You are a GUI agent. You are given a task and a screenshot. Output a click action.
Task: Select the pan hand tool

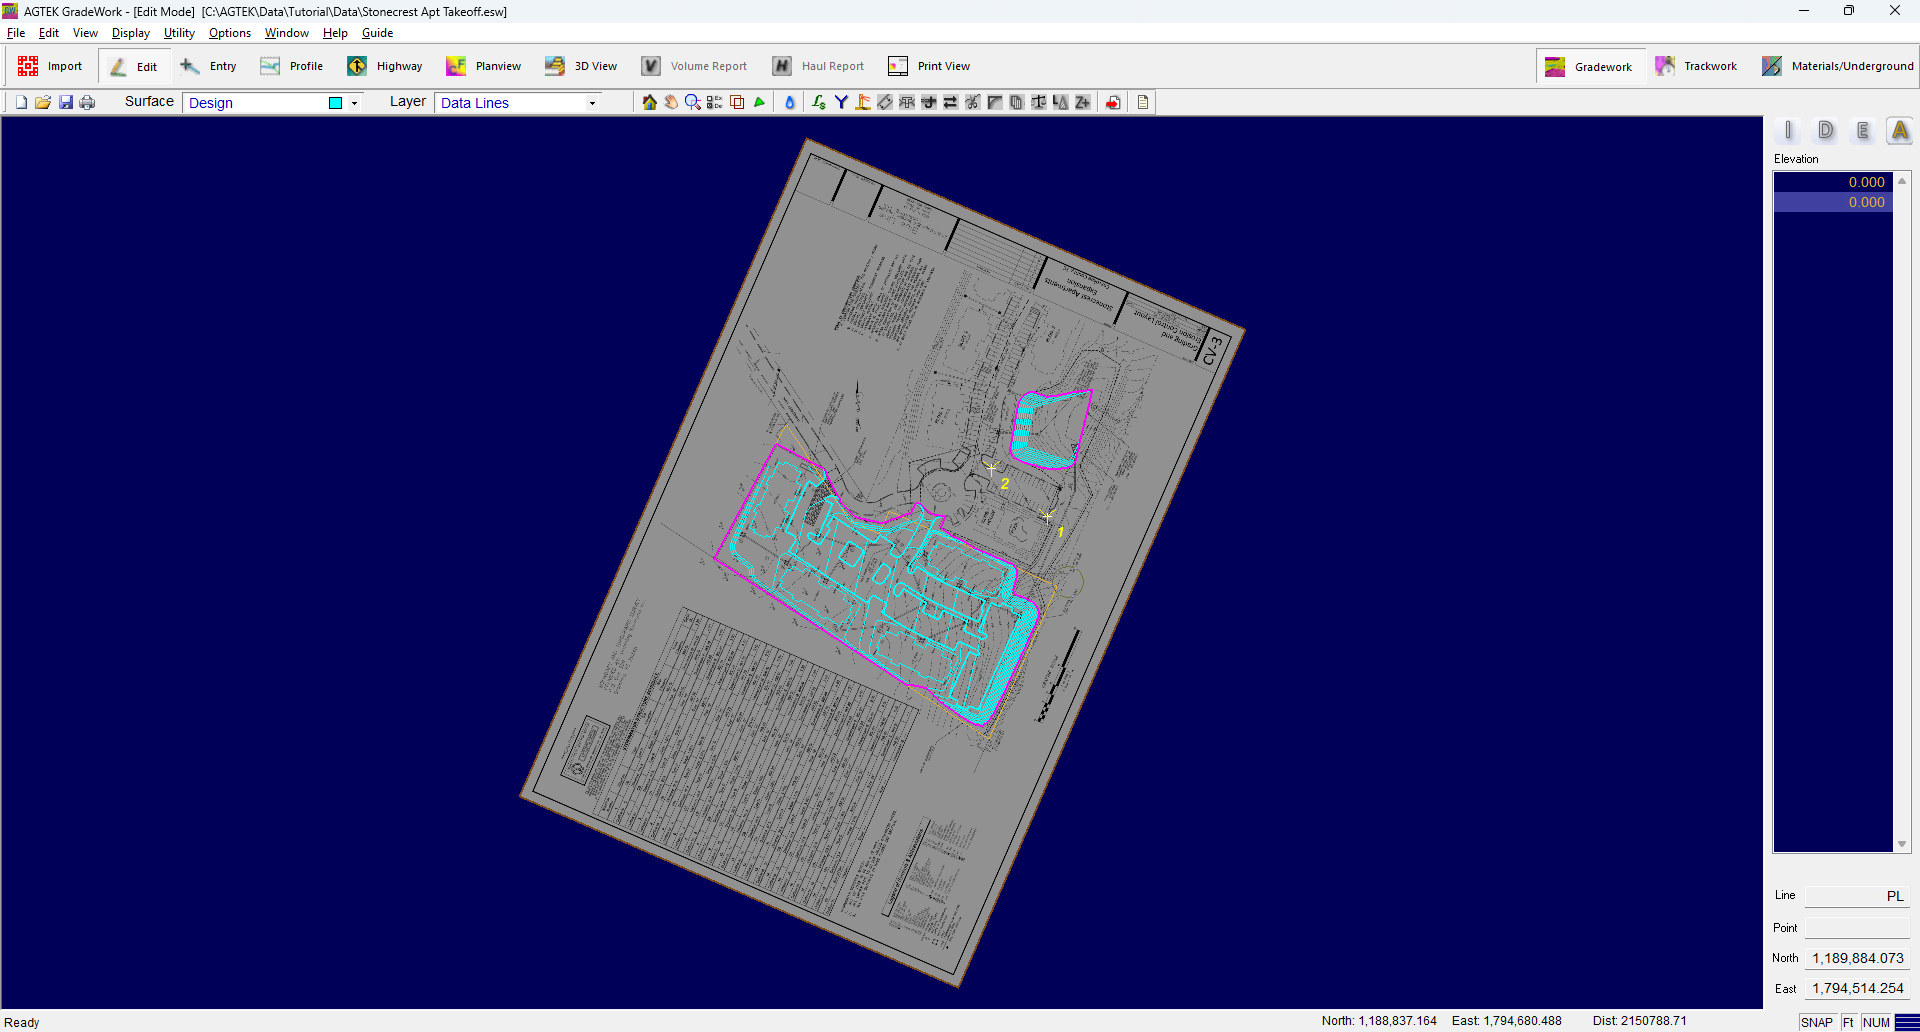pyautogui.click(x=671, y=102)
